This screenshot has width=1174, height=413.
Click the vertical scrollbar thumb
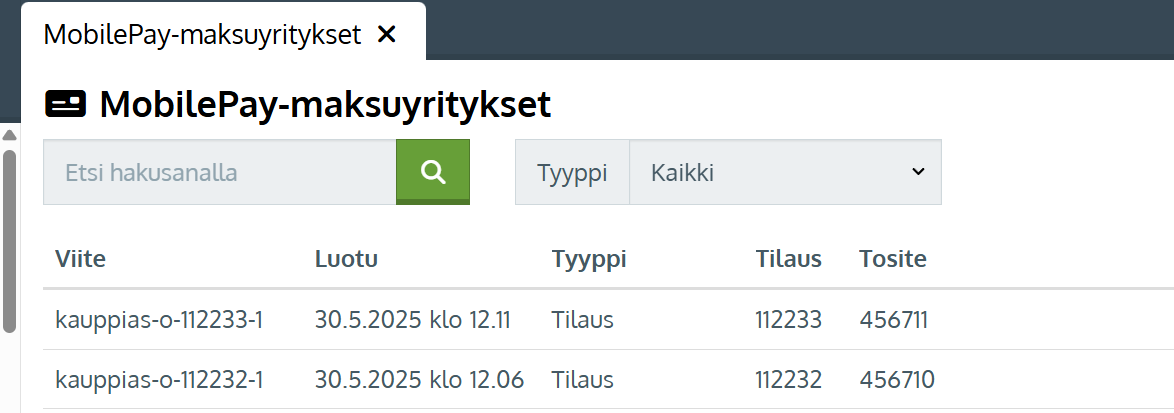coord(9,241)
